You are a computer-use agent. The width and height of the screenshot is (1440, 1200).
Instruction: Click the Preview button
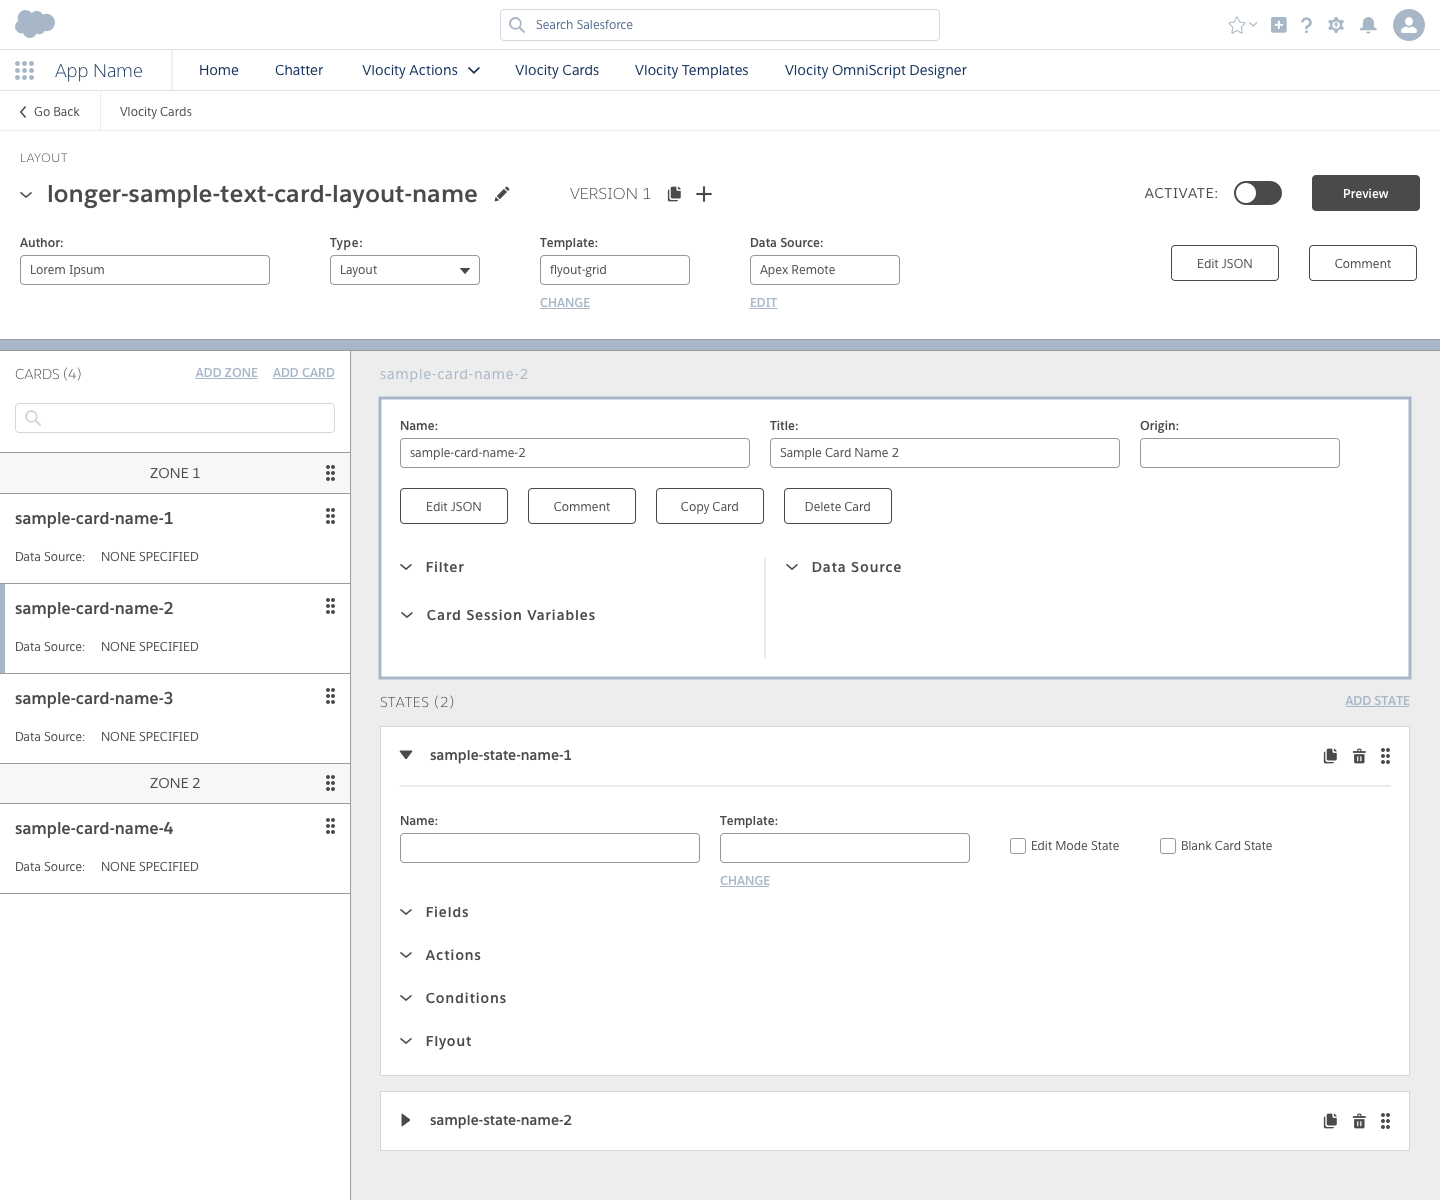(x=1366, y=193)
